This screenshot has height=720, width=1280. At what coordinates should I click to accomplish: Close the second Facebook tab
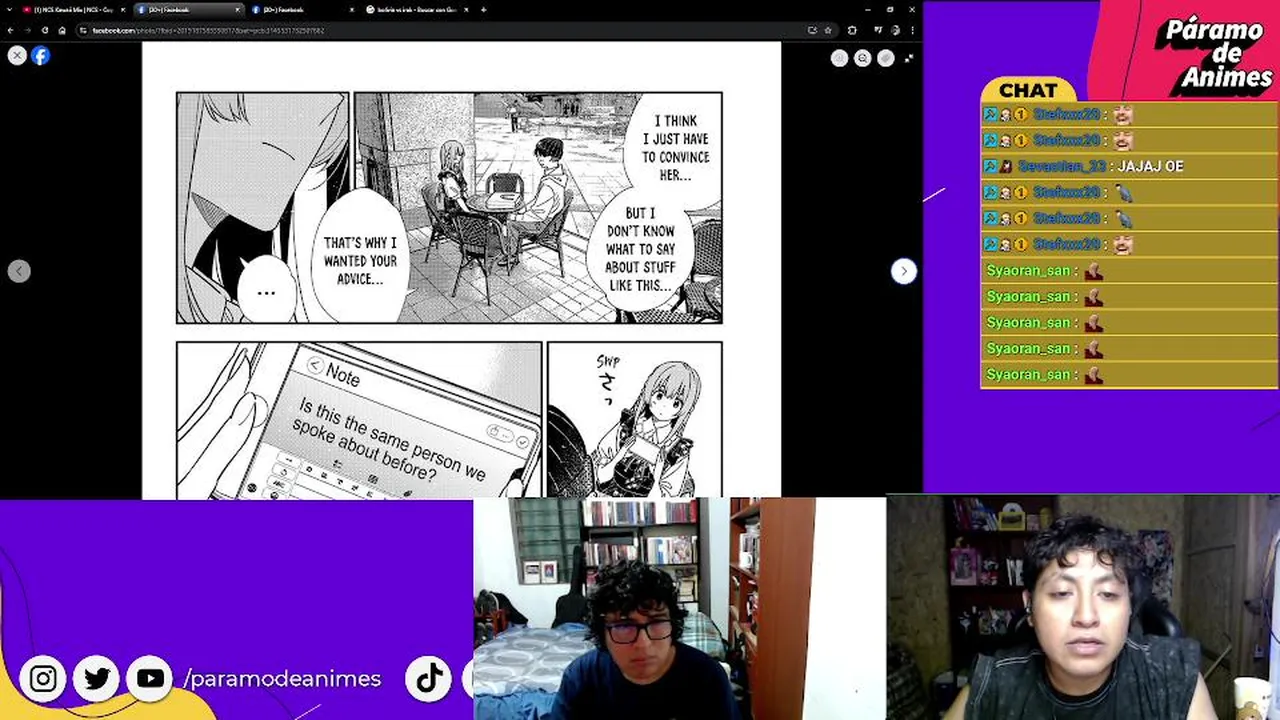point(352,9)
